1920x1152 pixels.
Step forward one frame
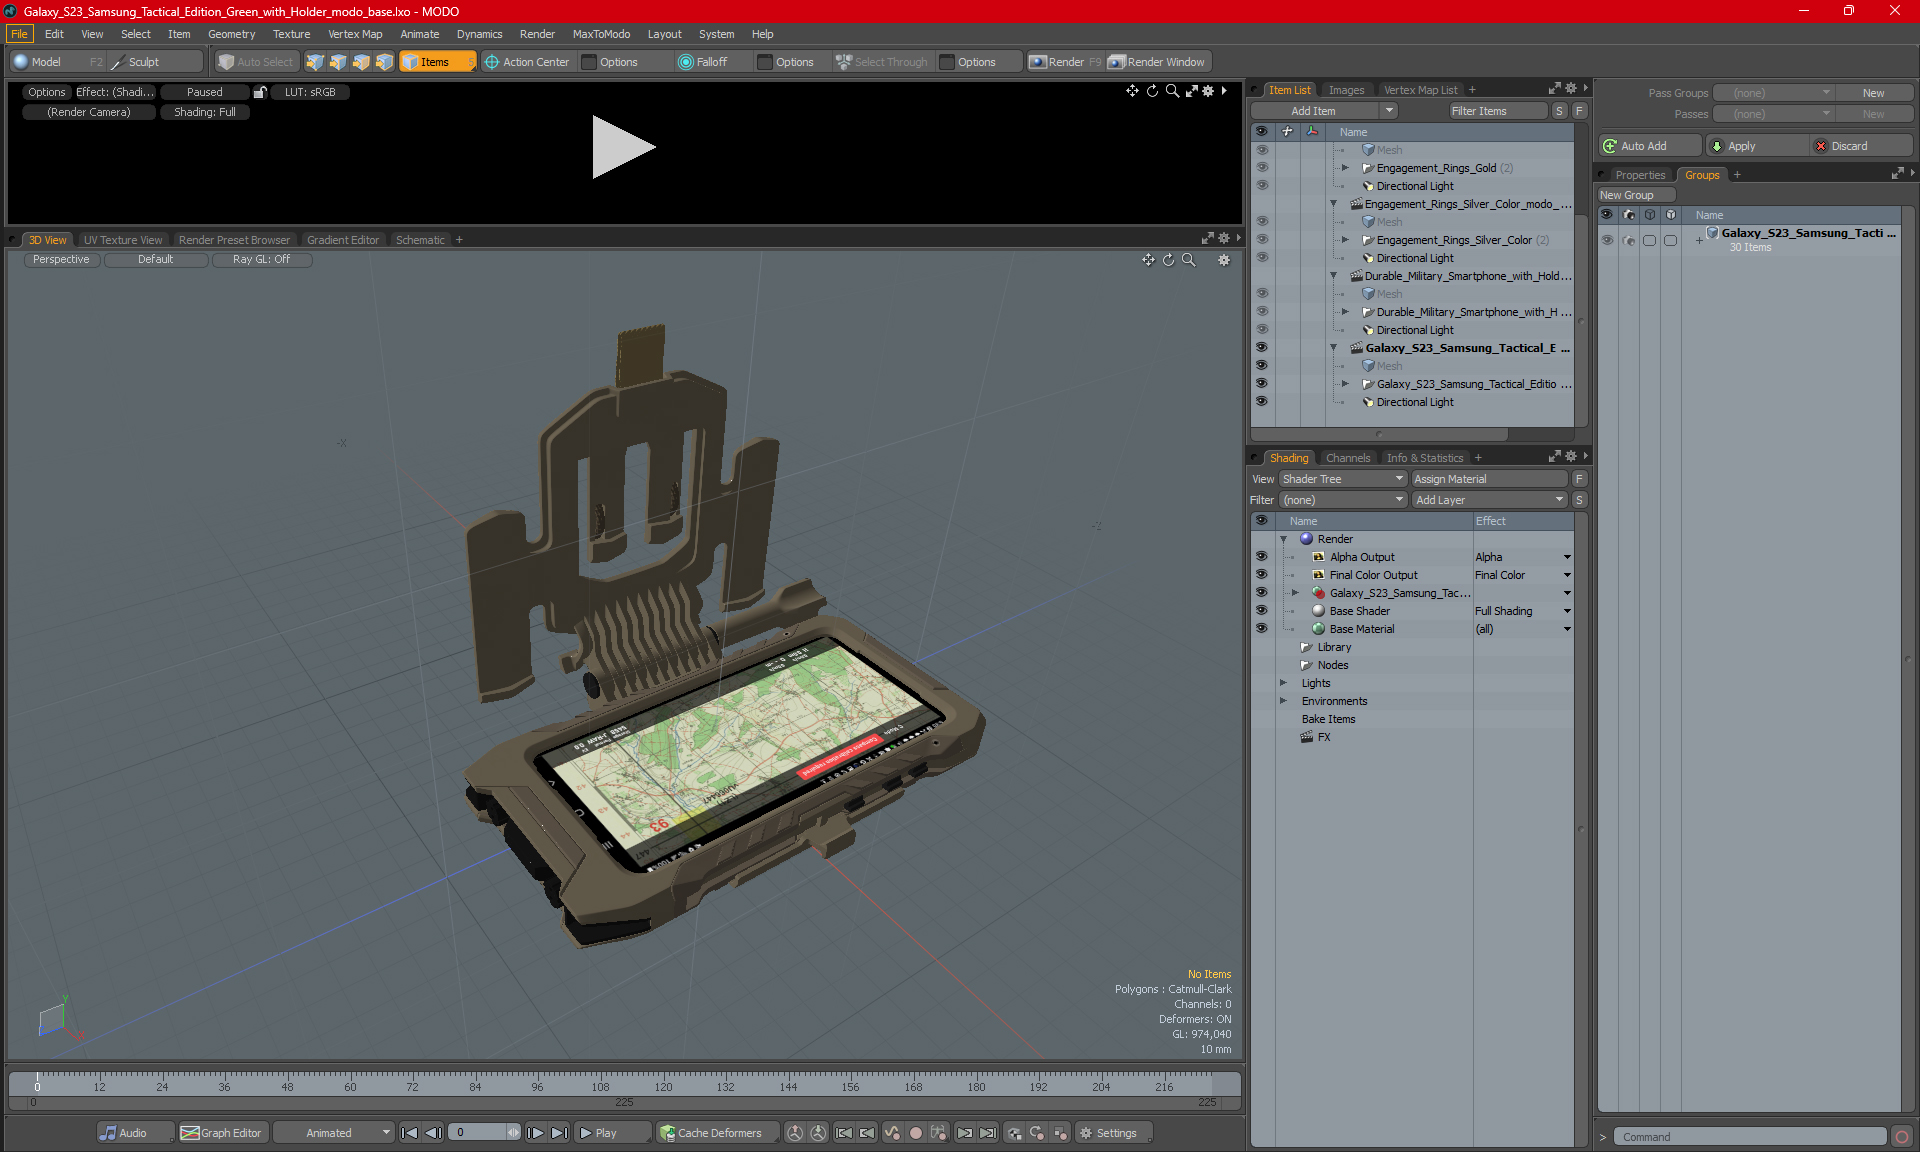point(536,1133)
